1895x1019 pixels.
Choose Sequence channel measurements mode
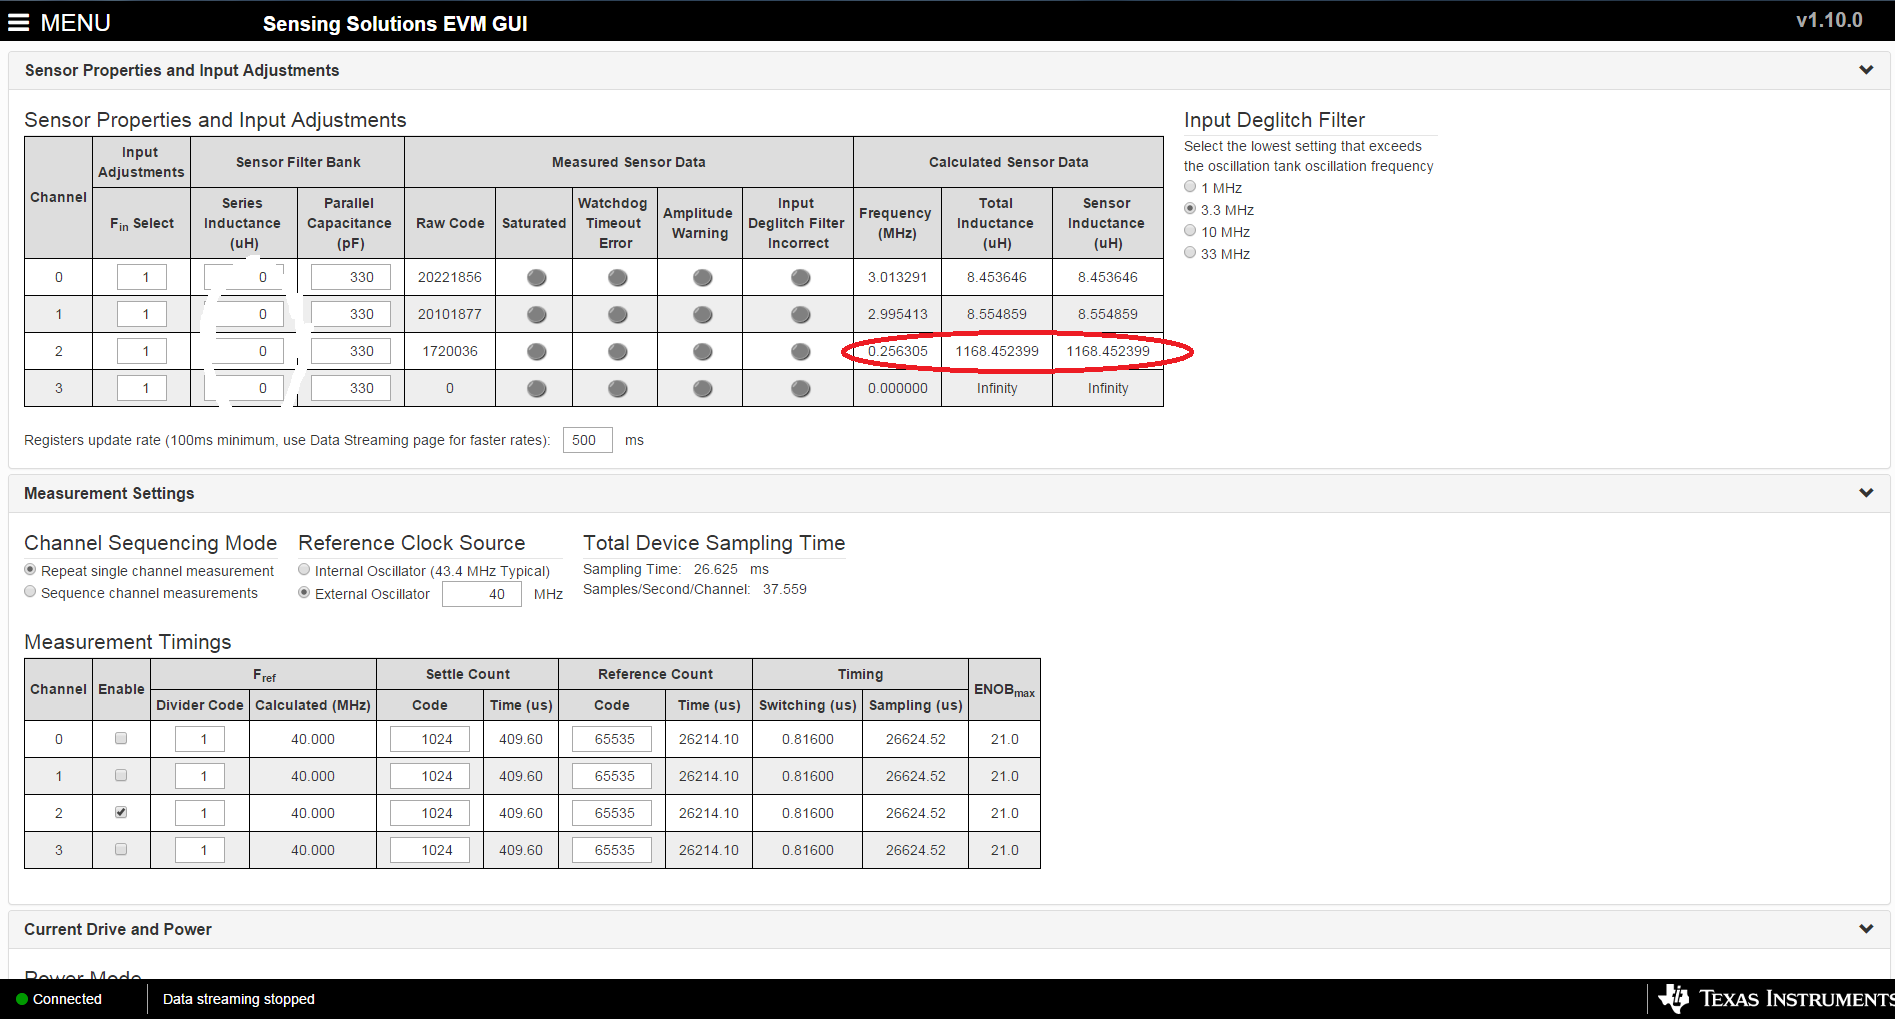[x=30, y=592]
